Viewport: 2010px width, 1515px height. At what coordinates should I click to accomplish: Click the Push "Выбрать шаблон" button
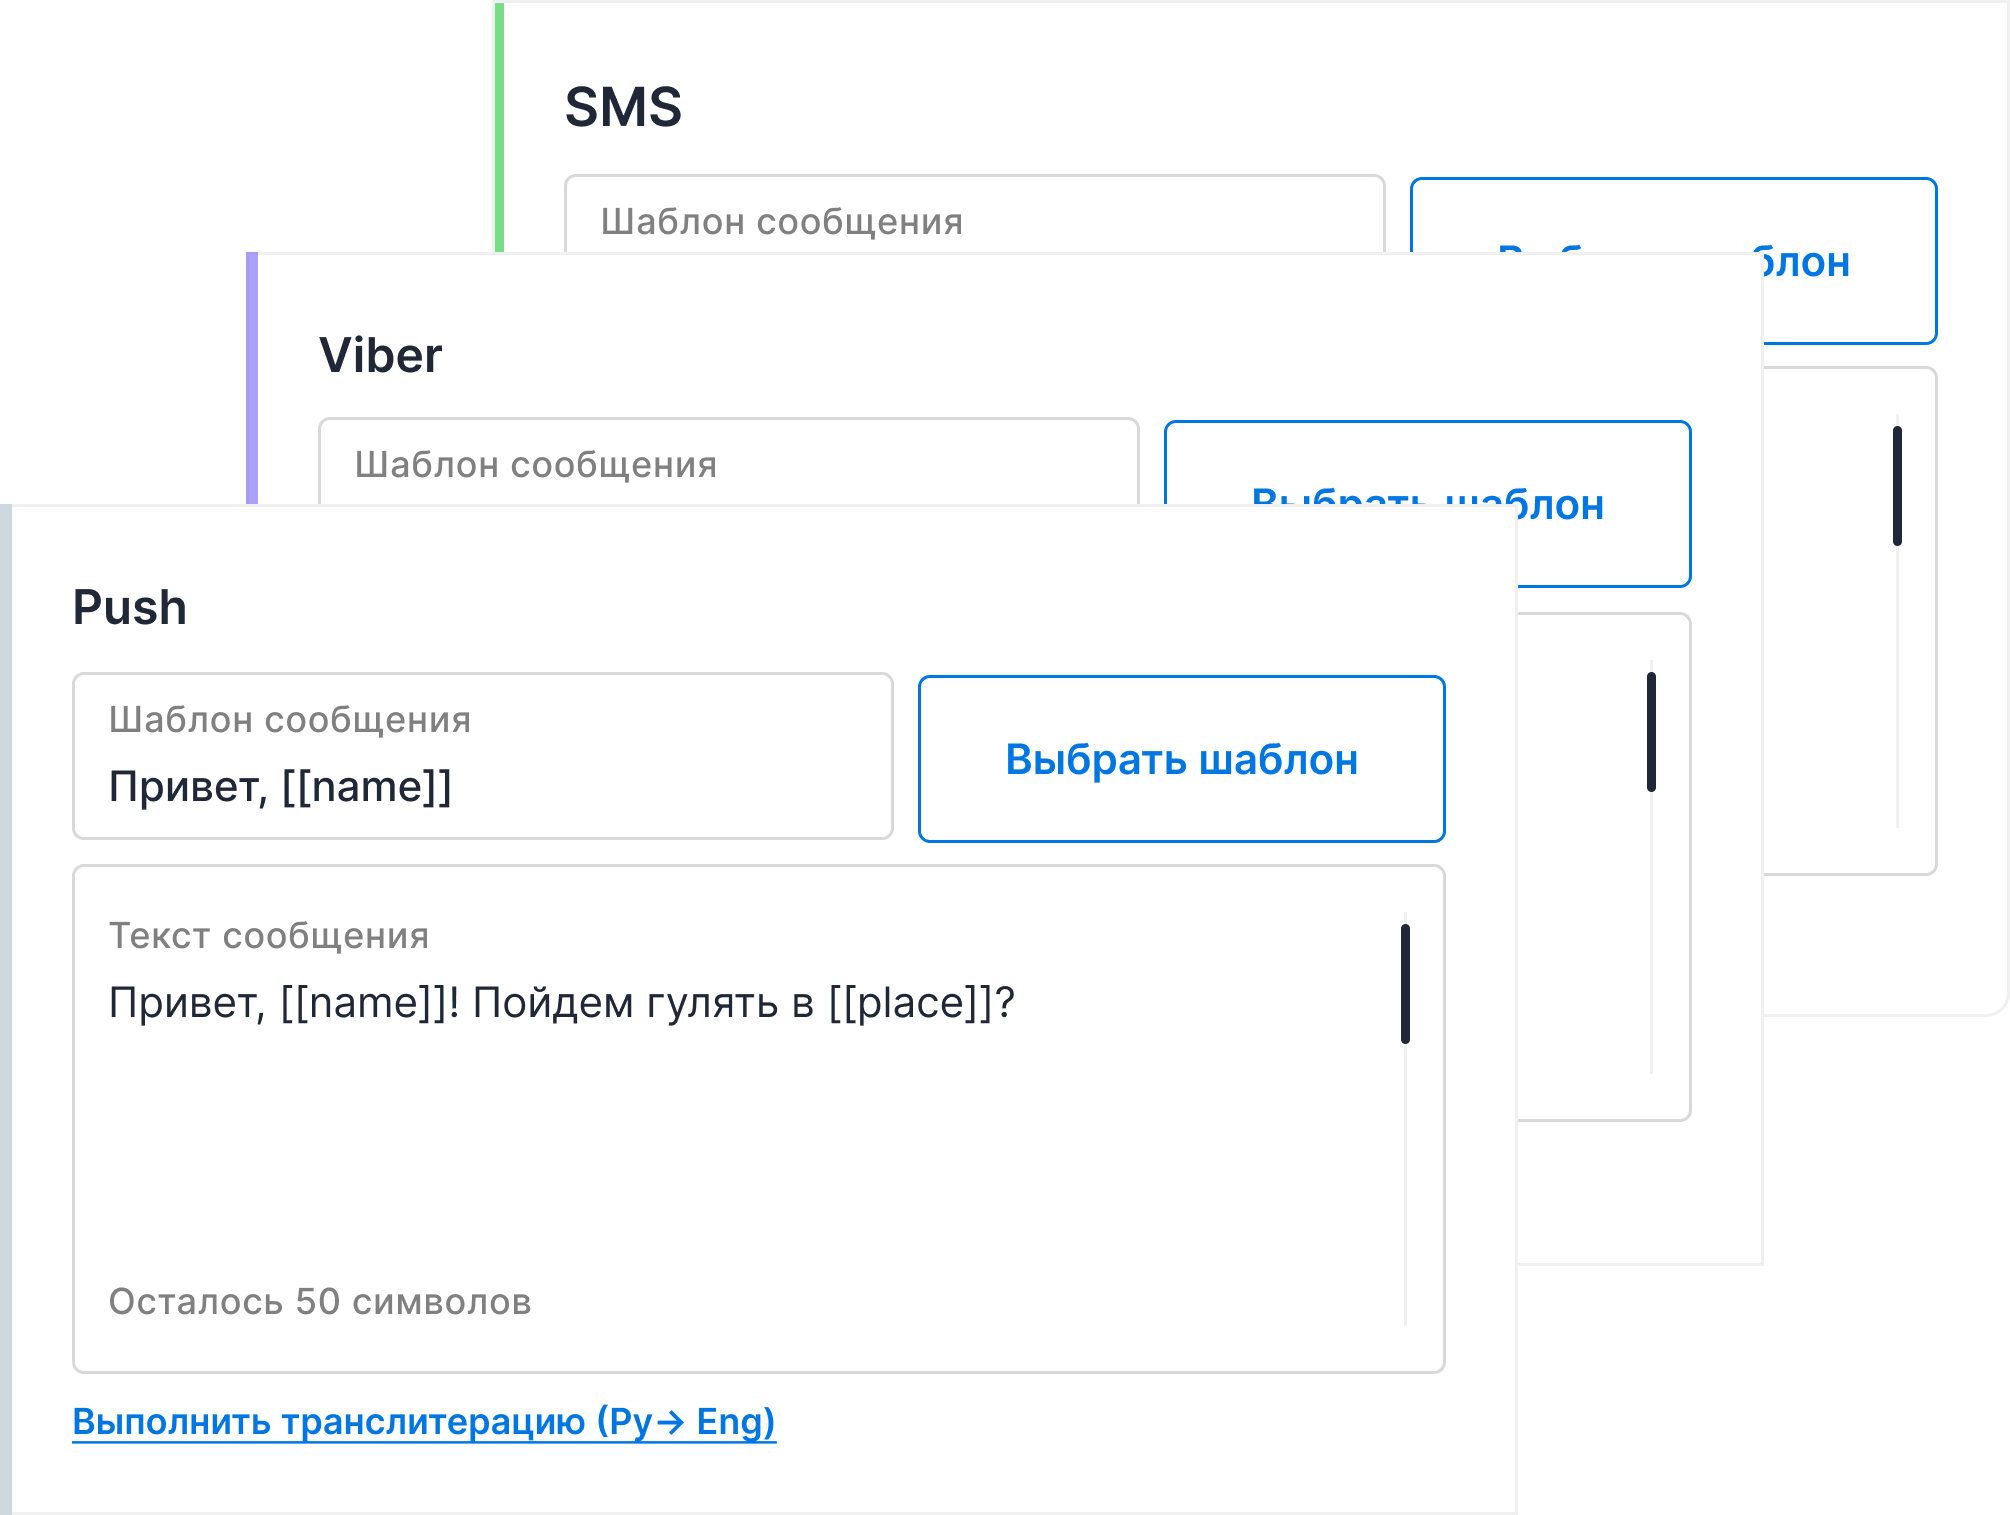(1181, 759)
